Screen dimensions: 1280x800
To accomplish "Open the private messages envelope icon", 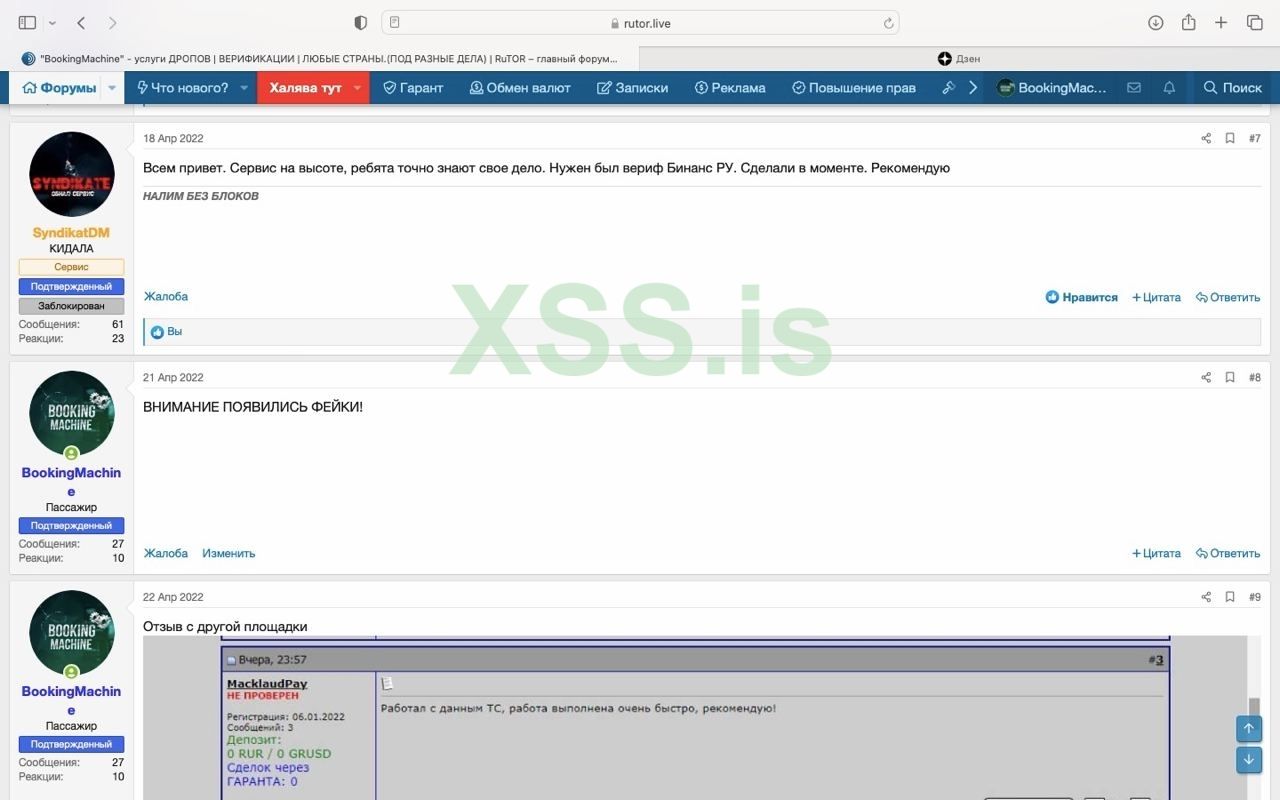I will [1134, 88].
